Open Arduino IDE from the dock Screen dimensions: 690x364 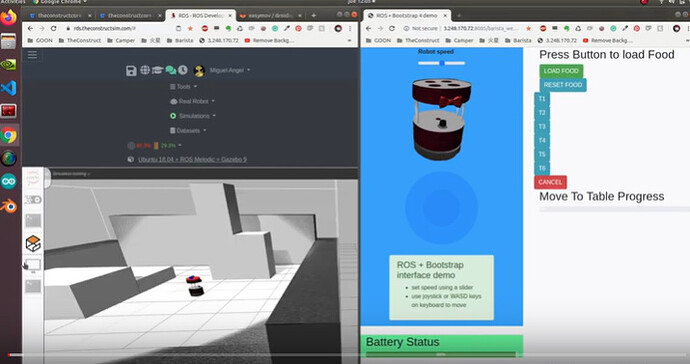pos(9,181)
